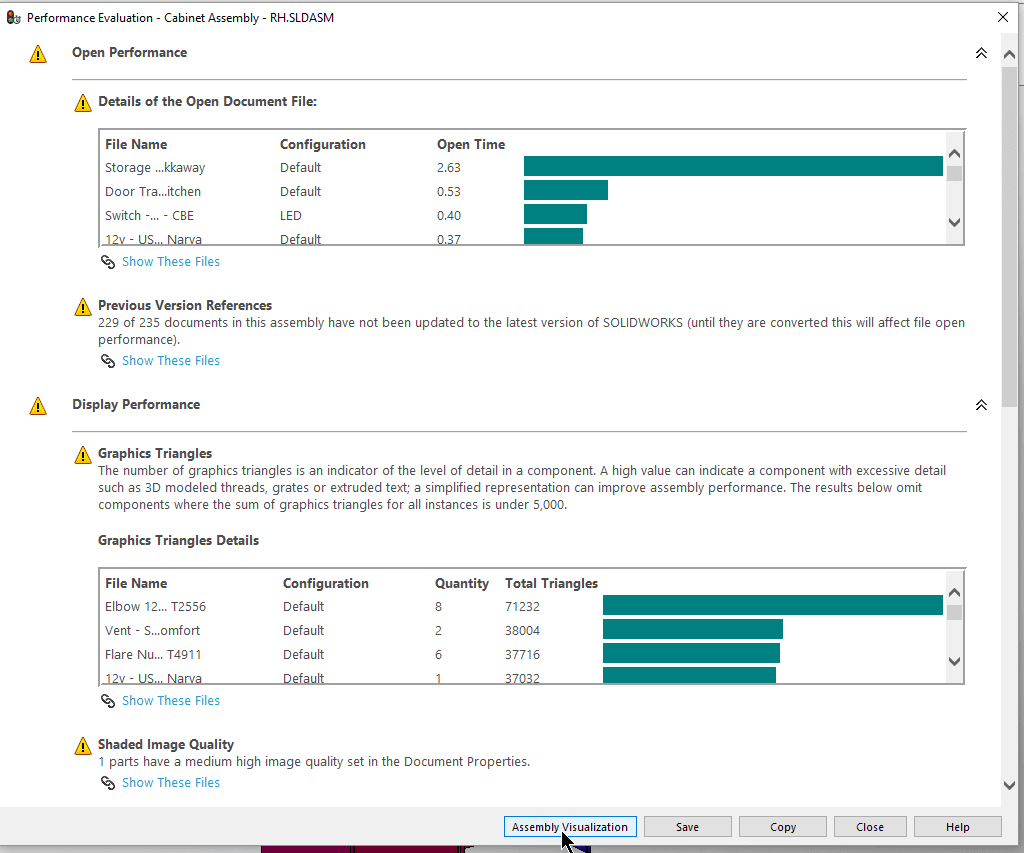Click the Open Performance warning icon
This screenshot has width=1024, height=853.
click(x=38, y=54)
